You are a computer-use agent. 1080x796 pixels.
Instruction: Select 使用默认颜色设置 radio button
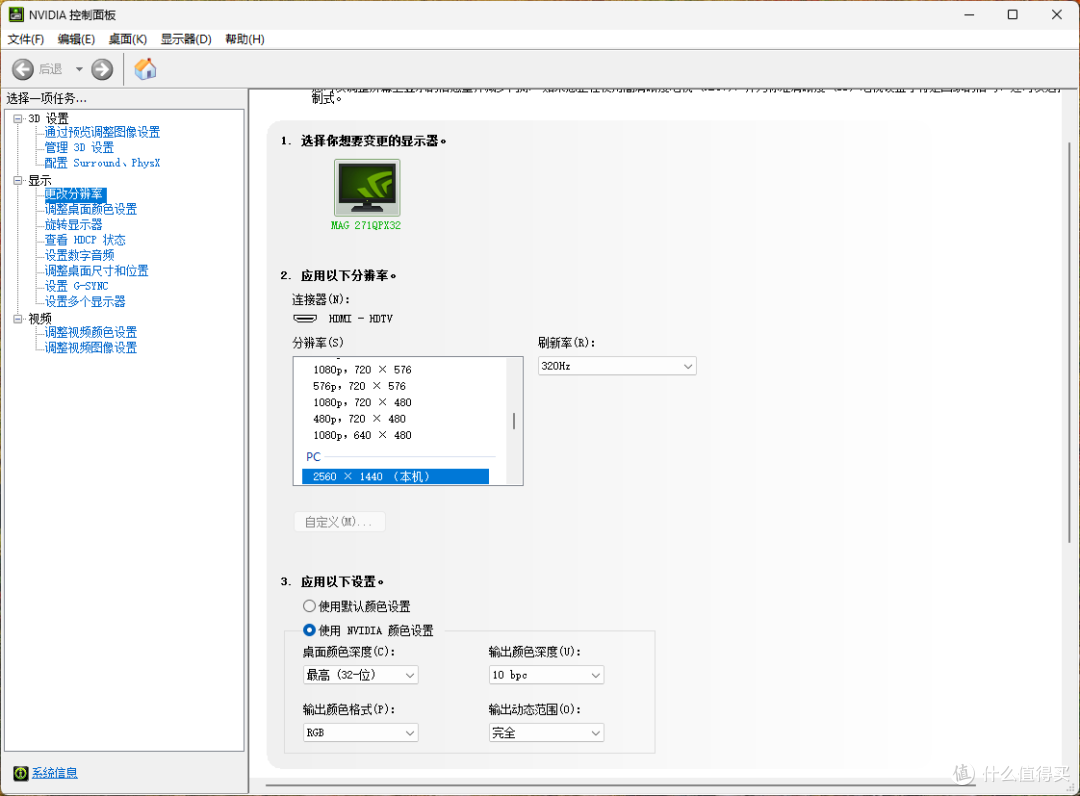pos(309,606)
